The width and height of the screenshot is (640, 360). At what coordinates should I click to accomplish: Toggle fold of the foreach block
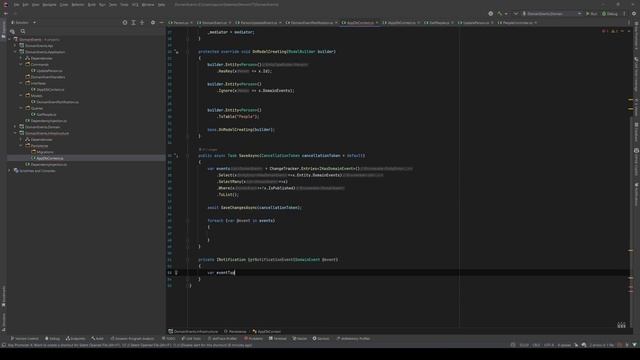pyautogui.click(x=188, y=220)
